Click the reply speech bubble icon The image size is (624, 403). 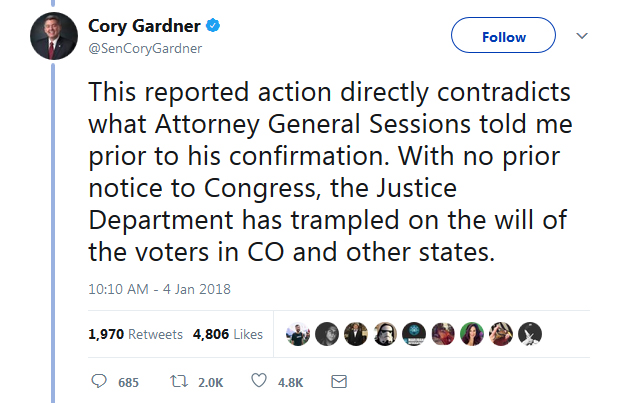(x=99, y=381)
